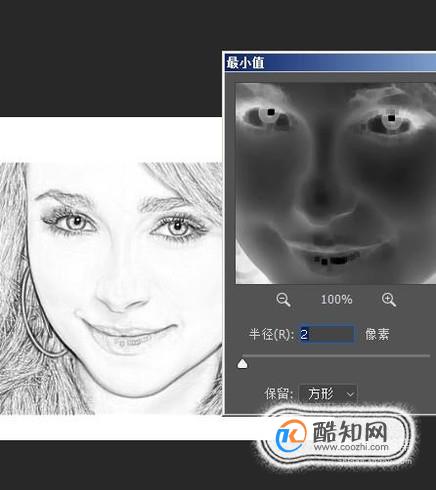The height and width of the screenshot is (490, 436).
Task: Click the 最小值 dialog title bar
Action: pyautogui.click(x=330, y=63)
